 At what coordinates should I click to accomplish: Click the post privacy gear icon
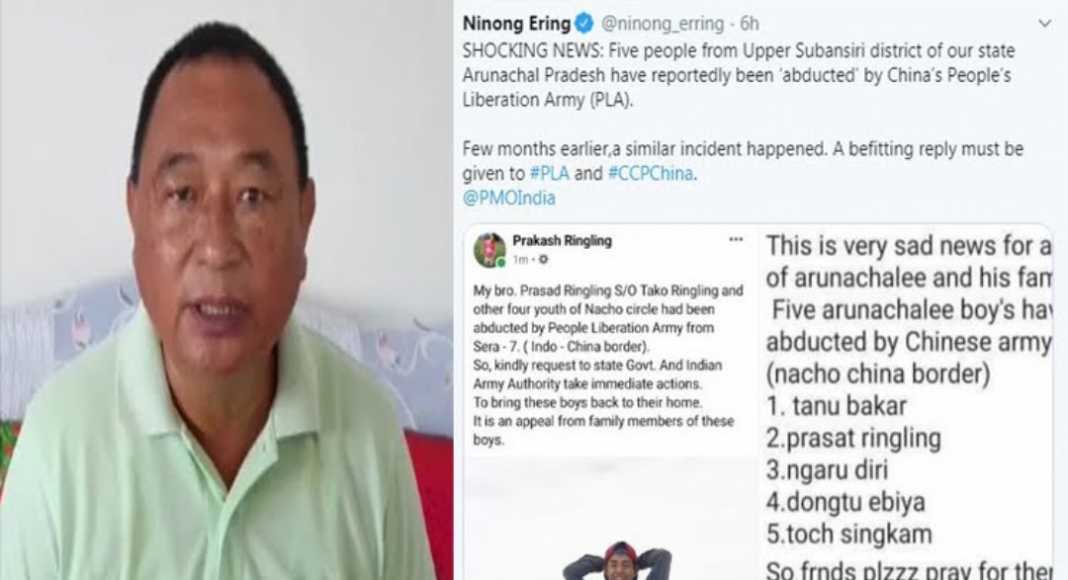click(543, 259)
